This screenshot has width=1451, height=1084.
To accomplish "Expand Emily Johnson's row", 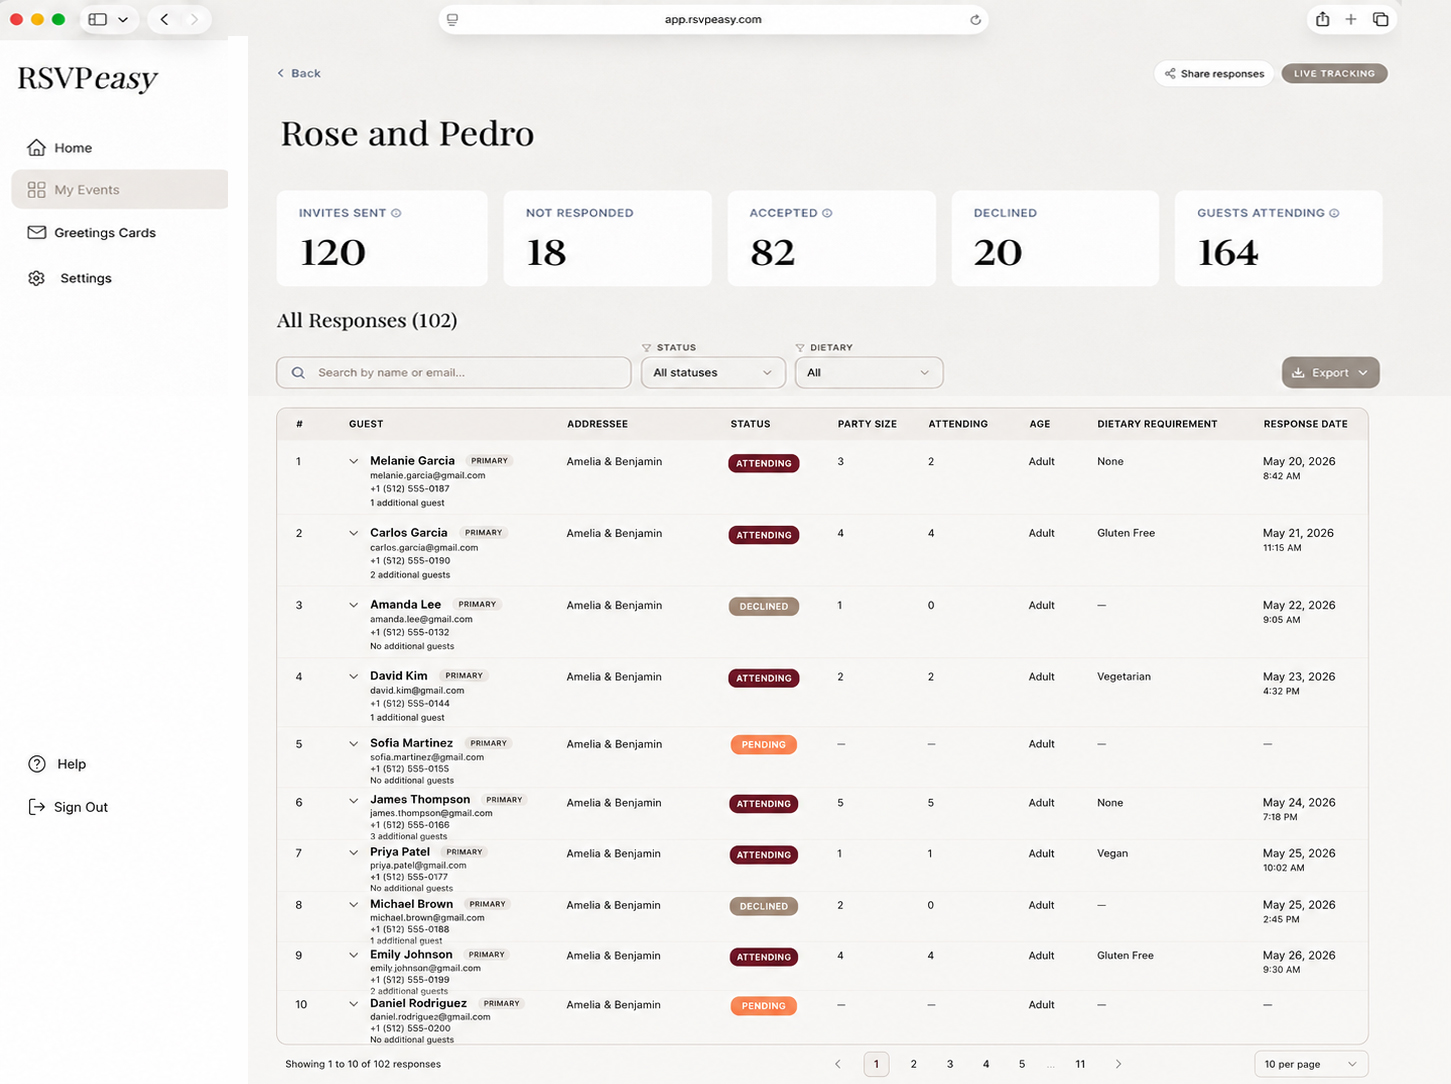I will coord(353,955).
